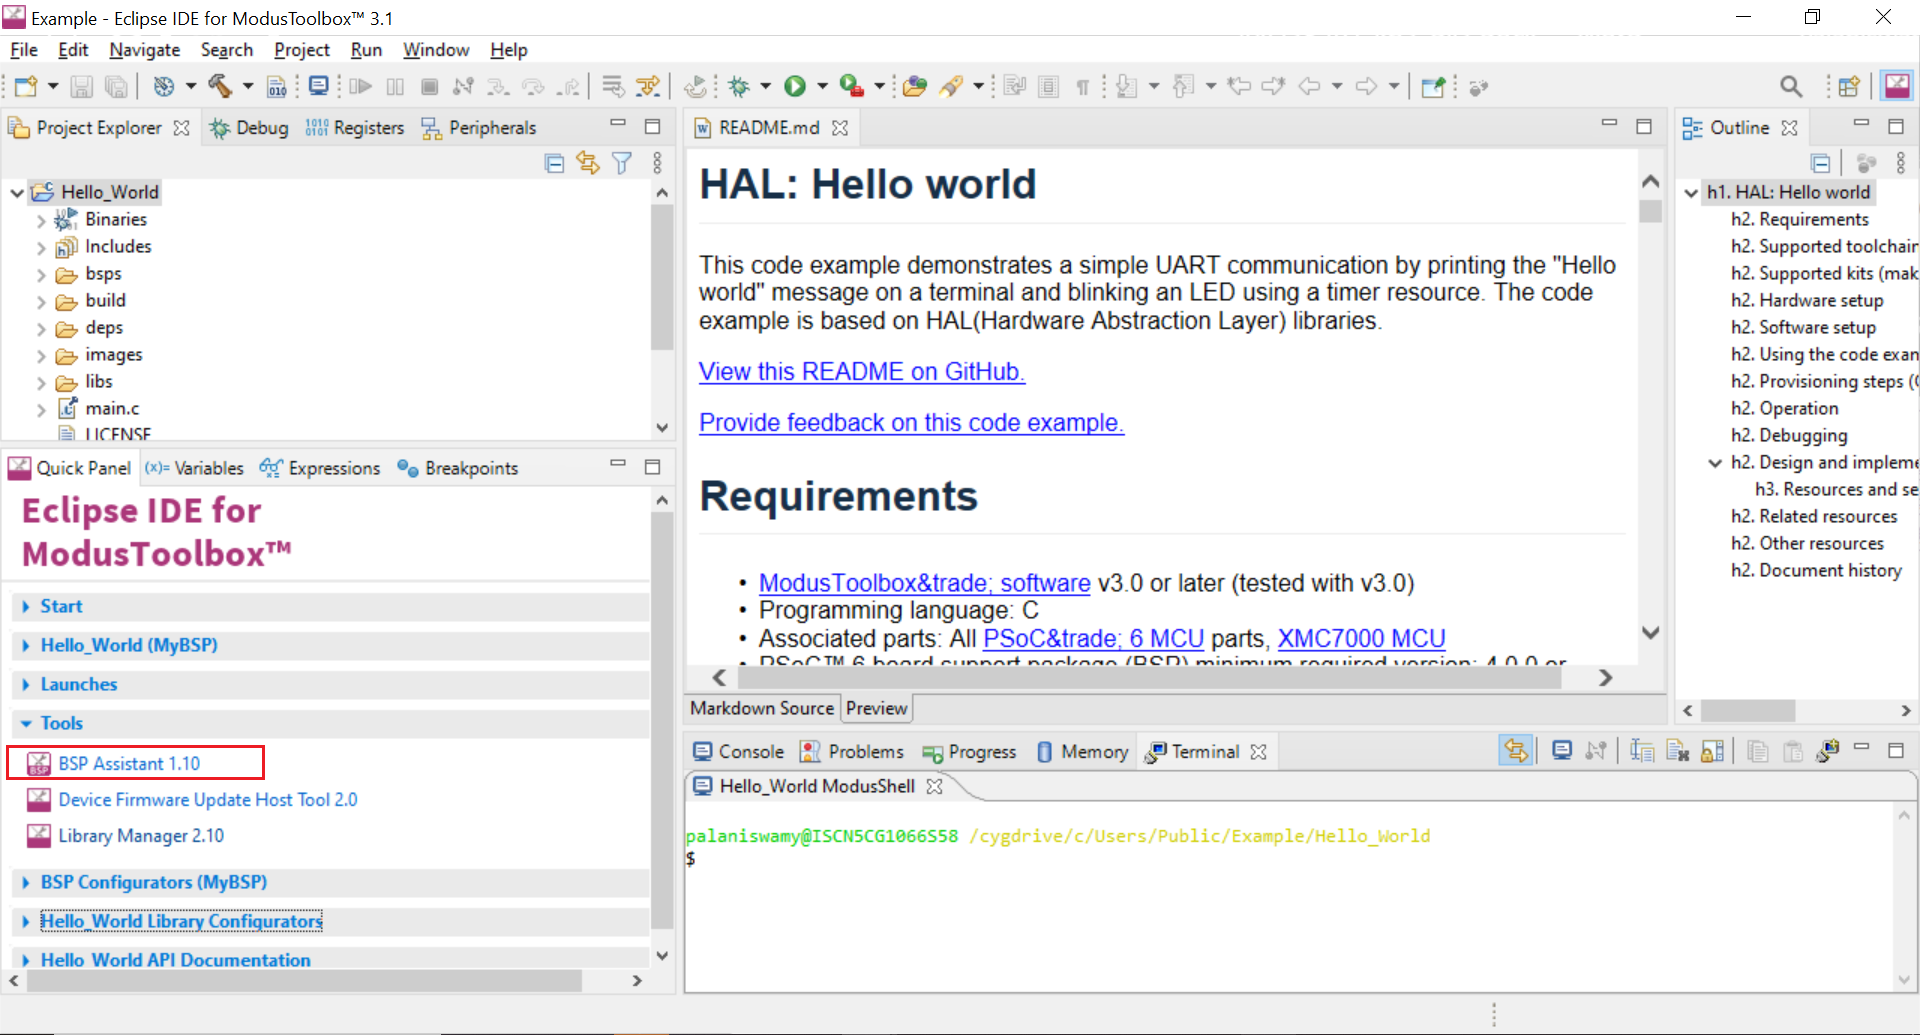Click the Run with external tools icon

click(x=851, y=87)
